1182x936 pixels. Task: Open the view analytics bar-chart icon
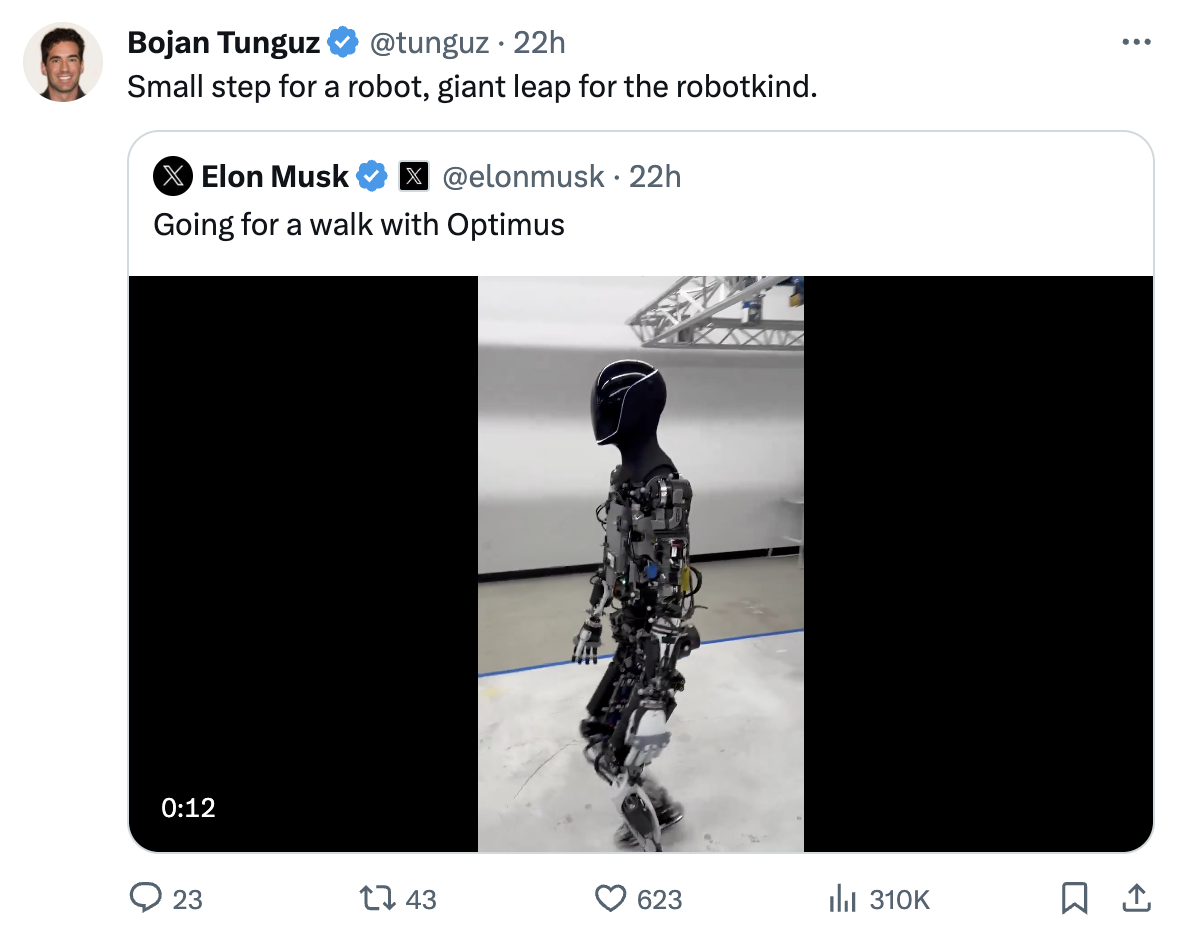(842, 899)
